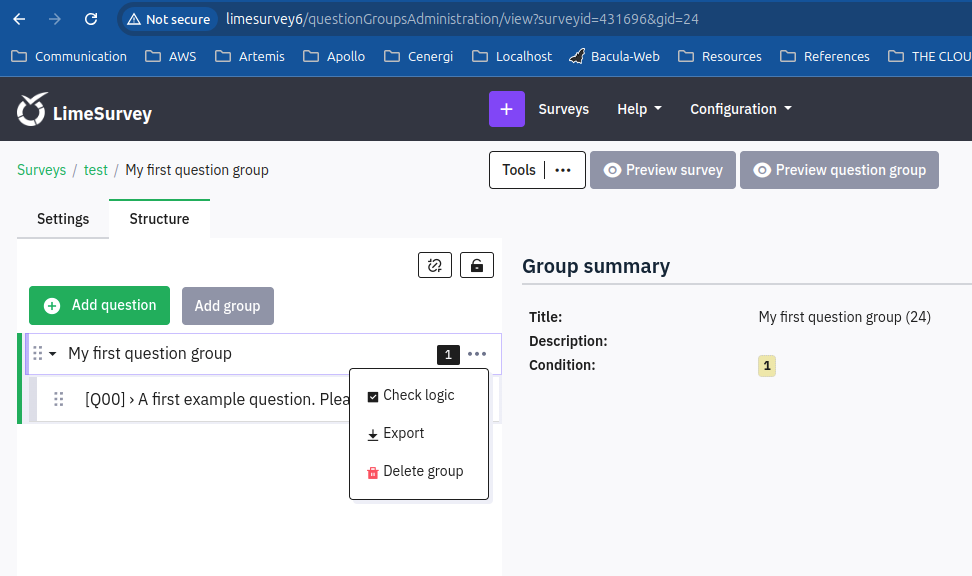Click the browser back arrow
This screenshot has width=972, height=576.
tap(19, 19)
